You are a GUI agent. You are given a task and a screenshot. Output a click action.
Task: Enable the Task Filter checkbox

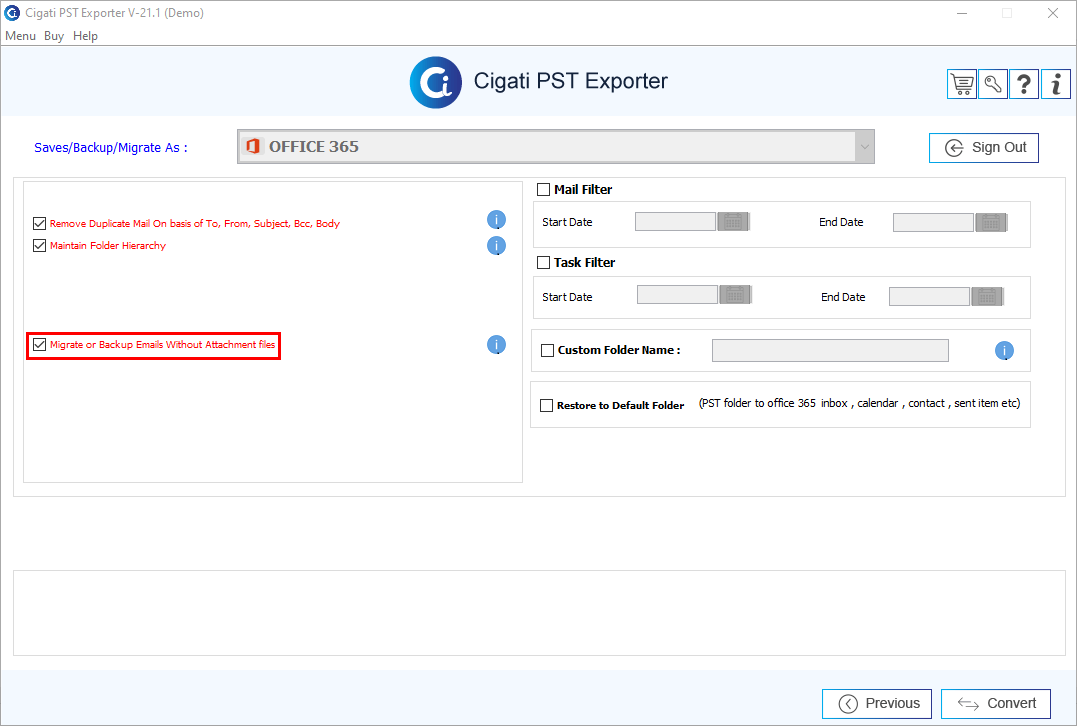coord(543,262)
